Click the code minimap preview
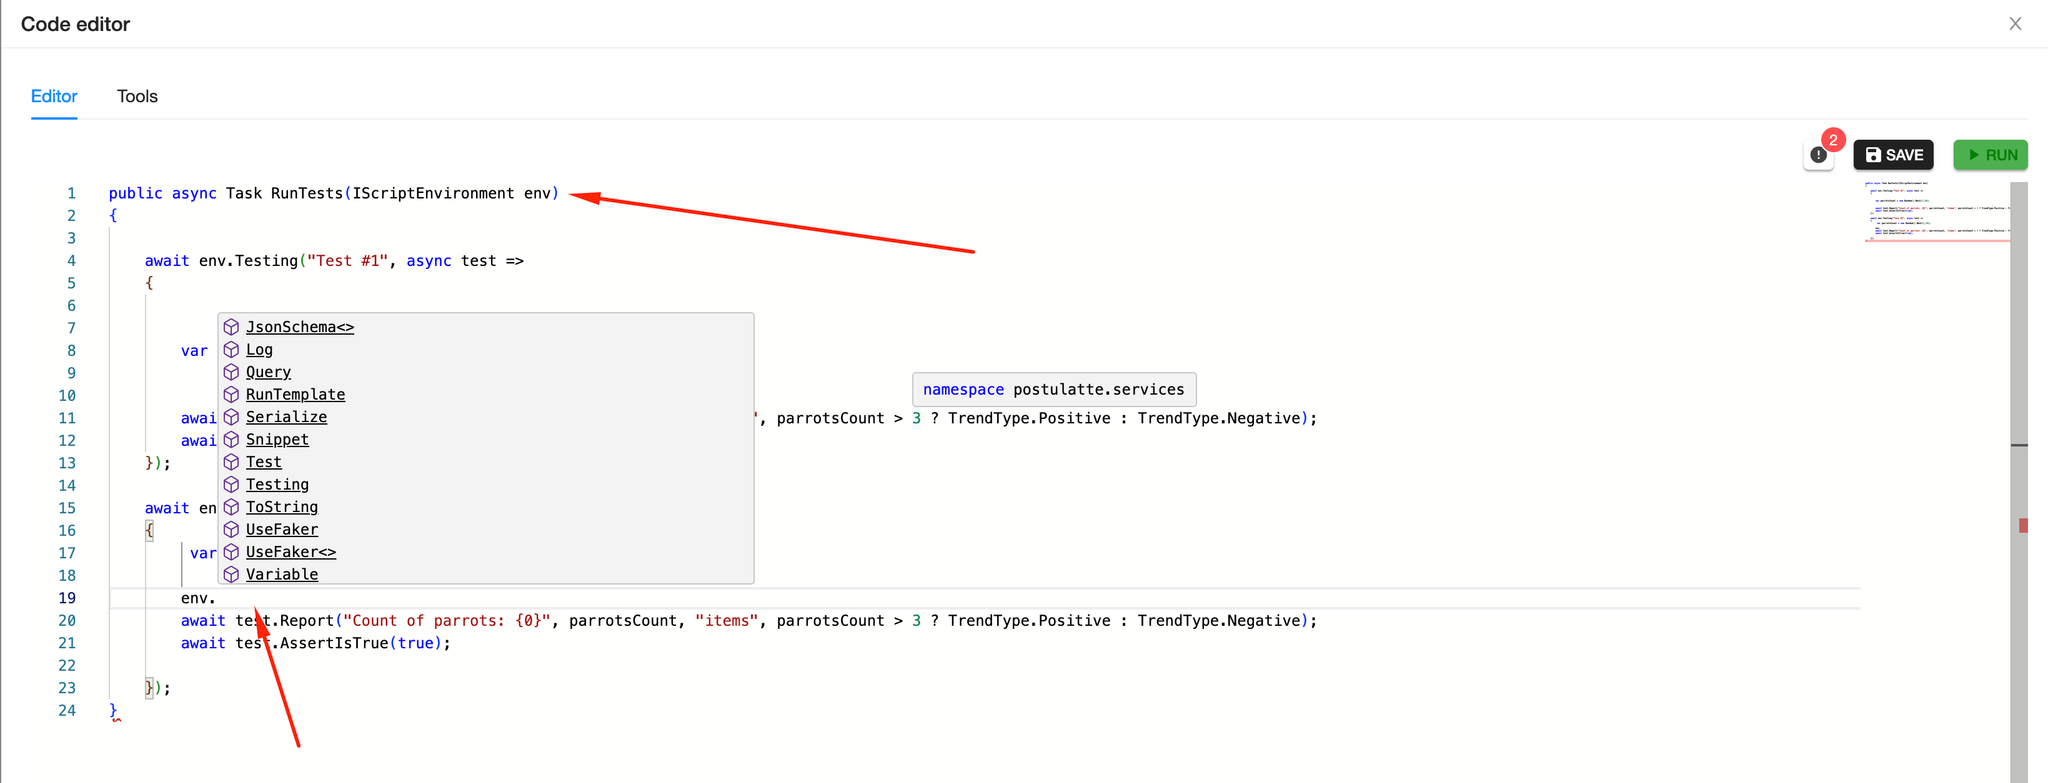2048x783 pixels. pos(1937,212)
